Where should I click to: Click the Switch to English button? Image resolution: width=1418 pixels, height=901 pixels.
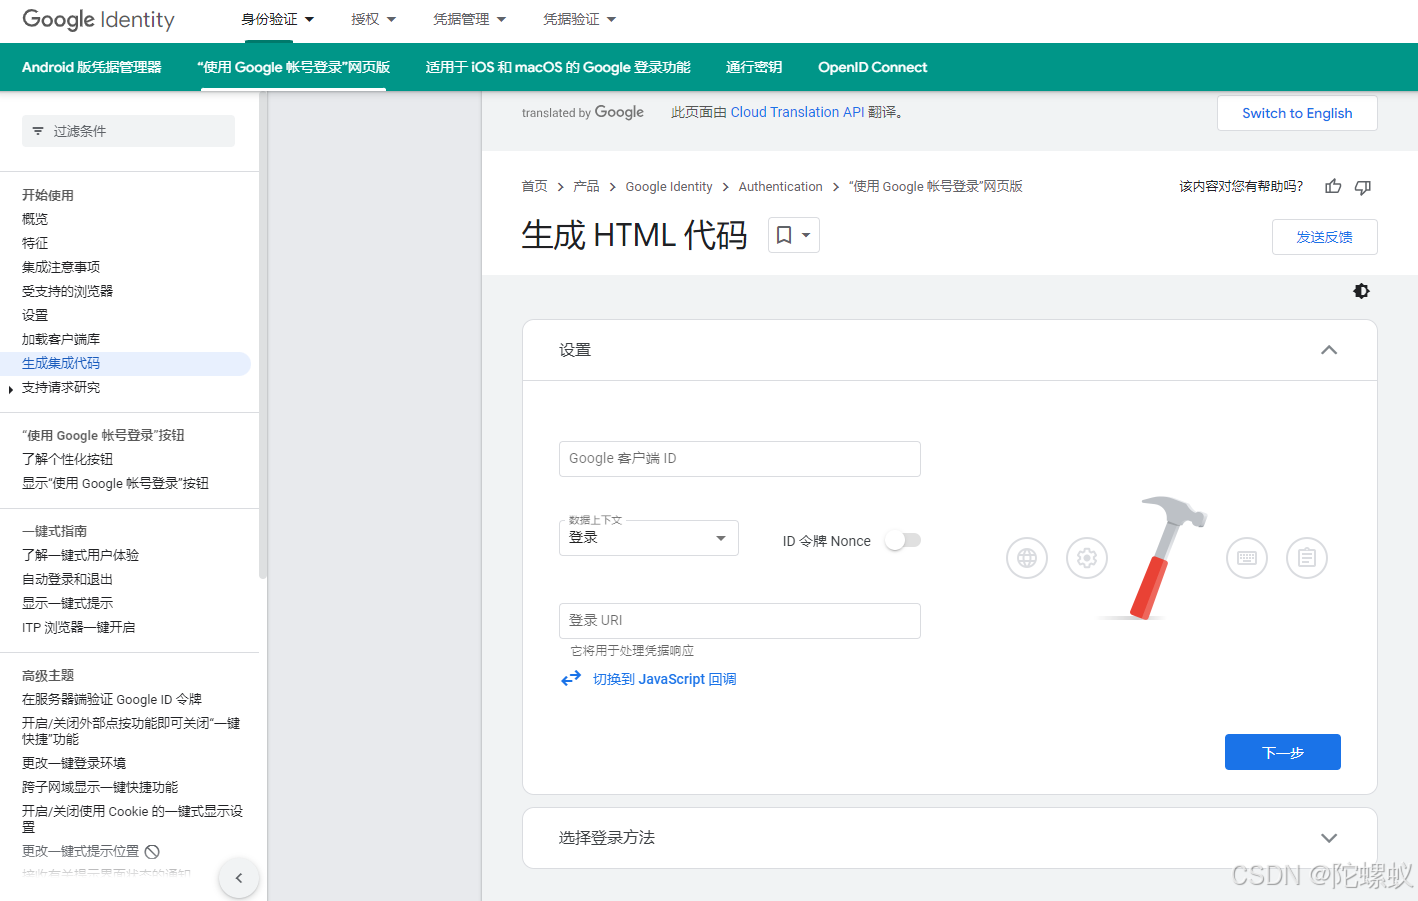1297,113
